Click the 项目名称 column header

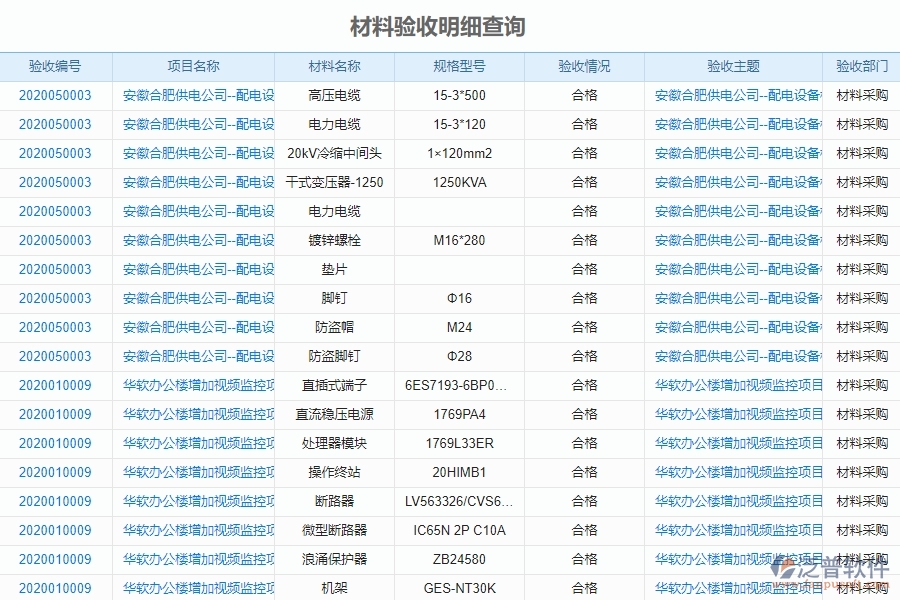[195, 67]
